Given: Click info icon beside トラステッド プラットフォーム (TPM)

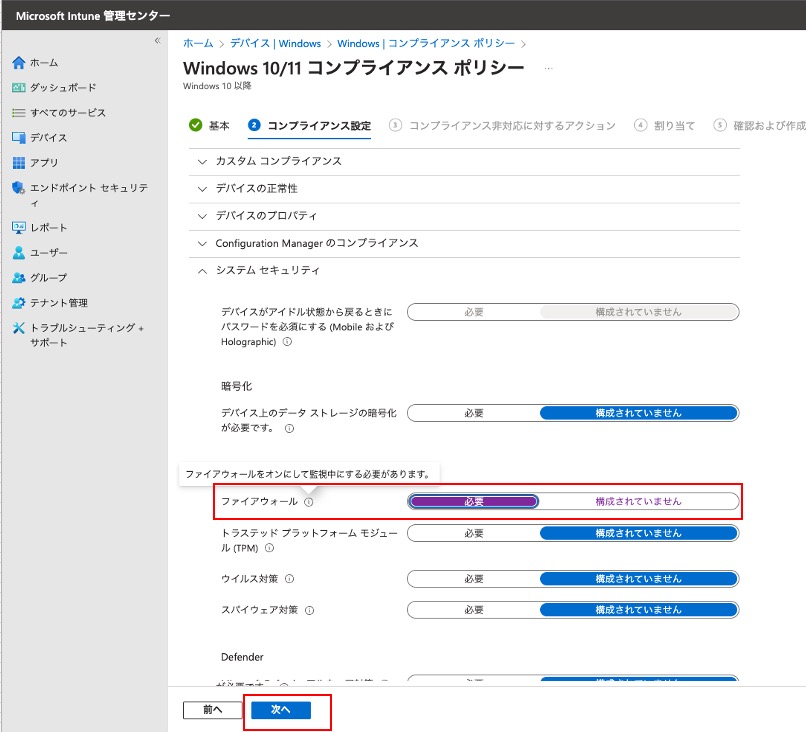Looking at the screenshot, I should point(269,548).
